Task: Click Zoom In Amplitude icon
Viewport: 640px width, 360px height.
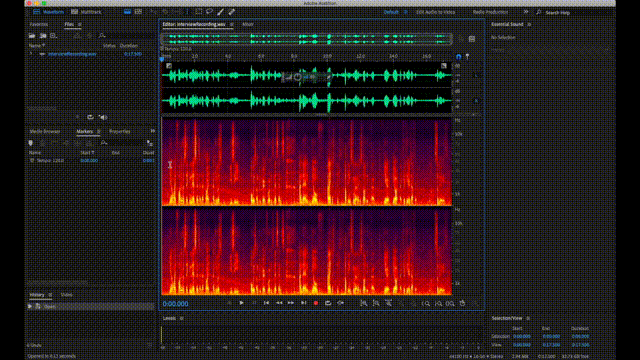Action: 363,303
